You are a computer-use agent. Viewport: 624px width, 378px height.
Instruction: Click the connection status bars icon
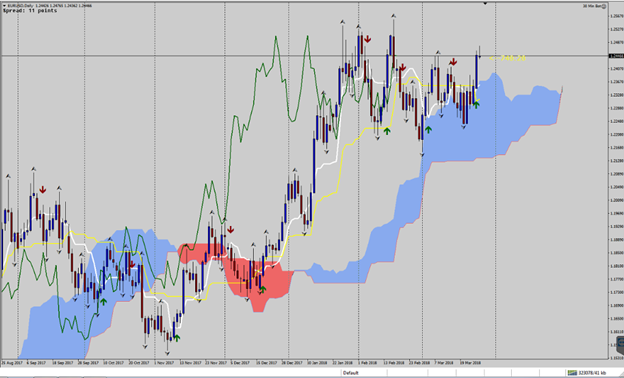click(572, 373)
